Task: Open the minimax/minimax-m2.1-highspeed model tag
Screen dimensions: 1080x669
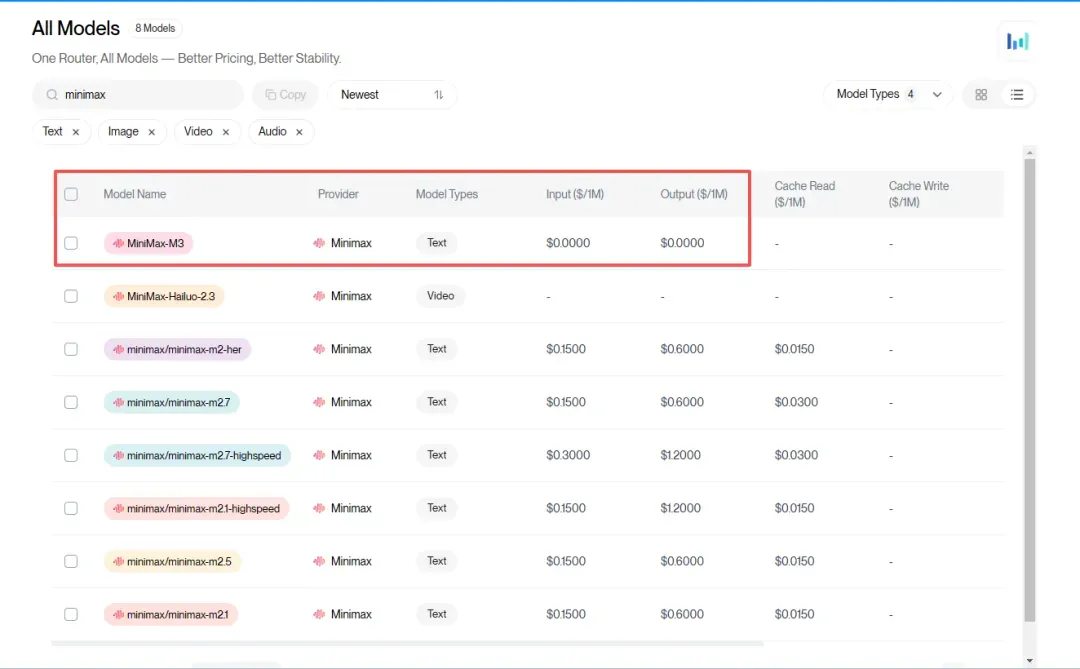Action: (x=196, y=508)
